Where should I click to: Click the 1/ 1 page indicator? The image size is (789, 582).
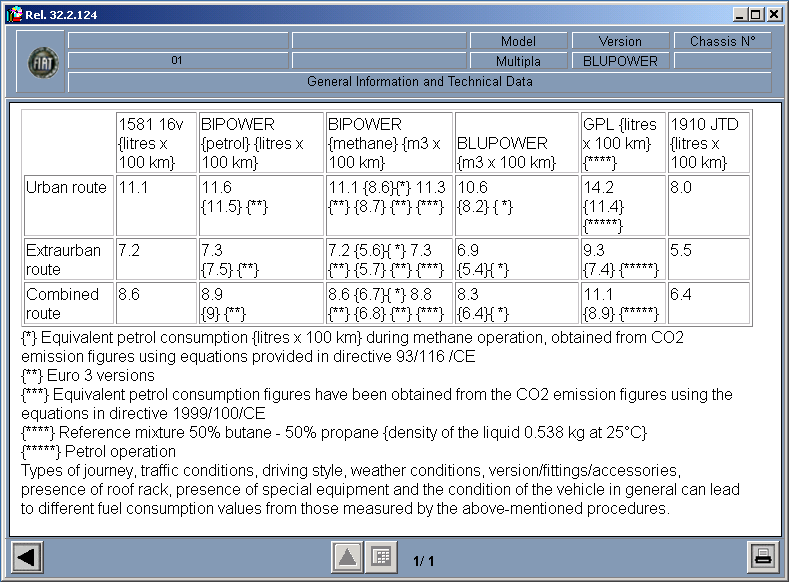(423, 561)
